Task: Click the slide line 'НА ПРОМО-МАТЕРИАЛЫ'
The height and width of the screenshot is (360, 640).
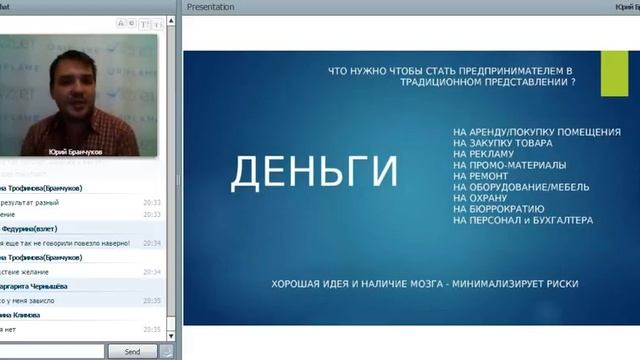Action: point(509,165)
